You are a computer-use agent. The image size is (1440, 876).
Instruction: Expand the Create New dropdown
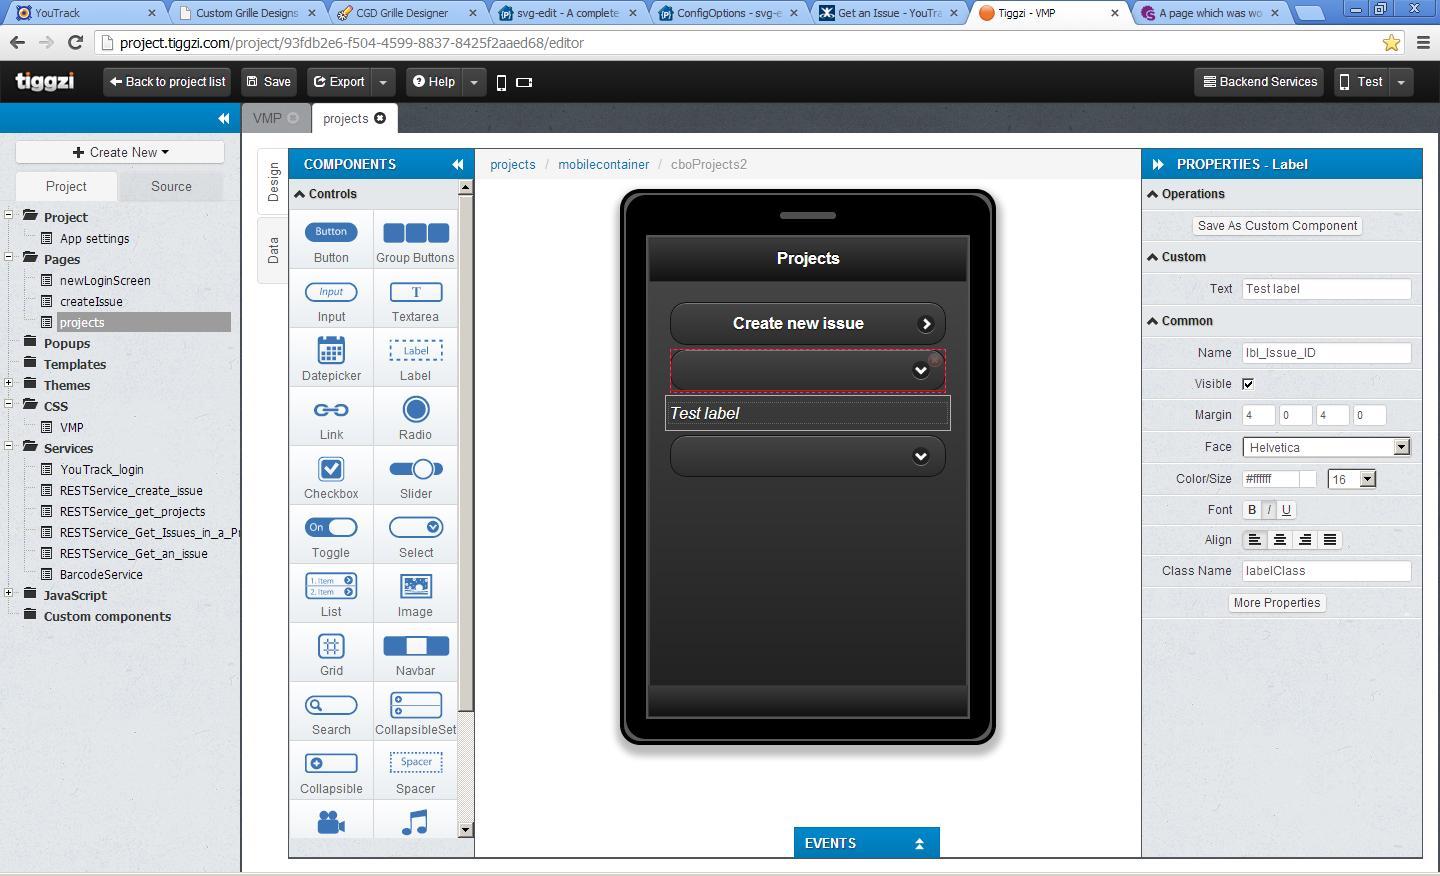pos(120,152)
